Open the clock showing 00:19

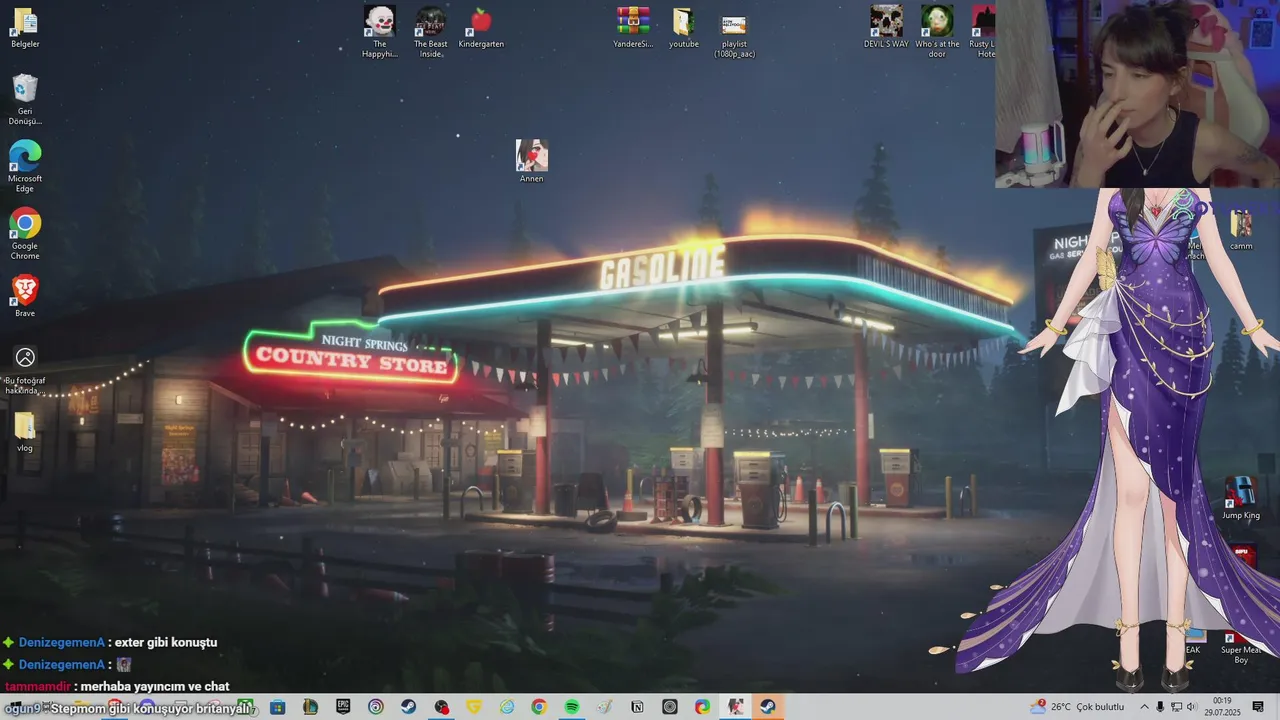tap(1222, 706)
